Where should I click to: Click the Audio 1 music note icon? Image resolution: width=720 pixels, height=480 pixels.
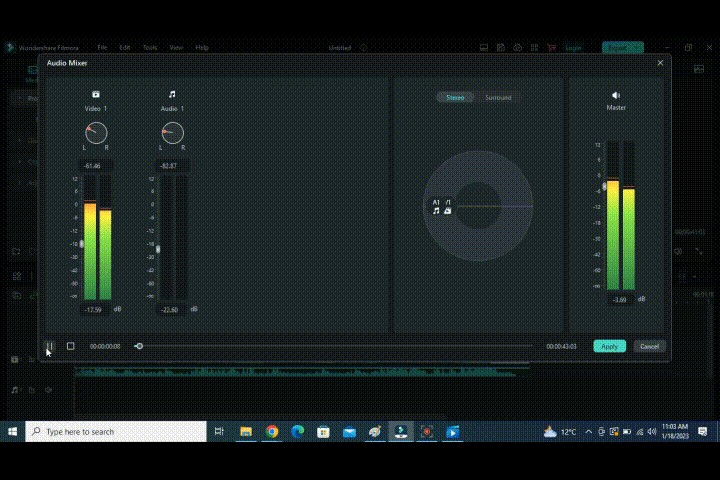coord(172,94)
